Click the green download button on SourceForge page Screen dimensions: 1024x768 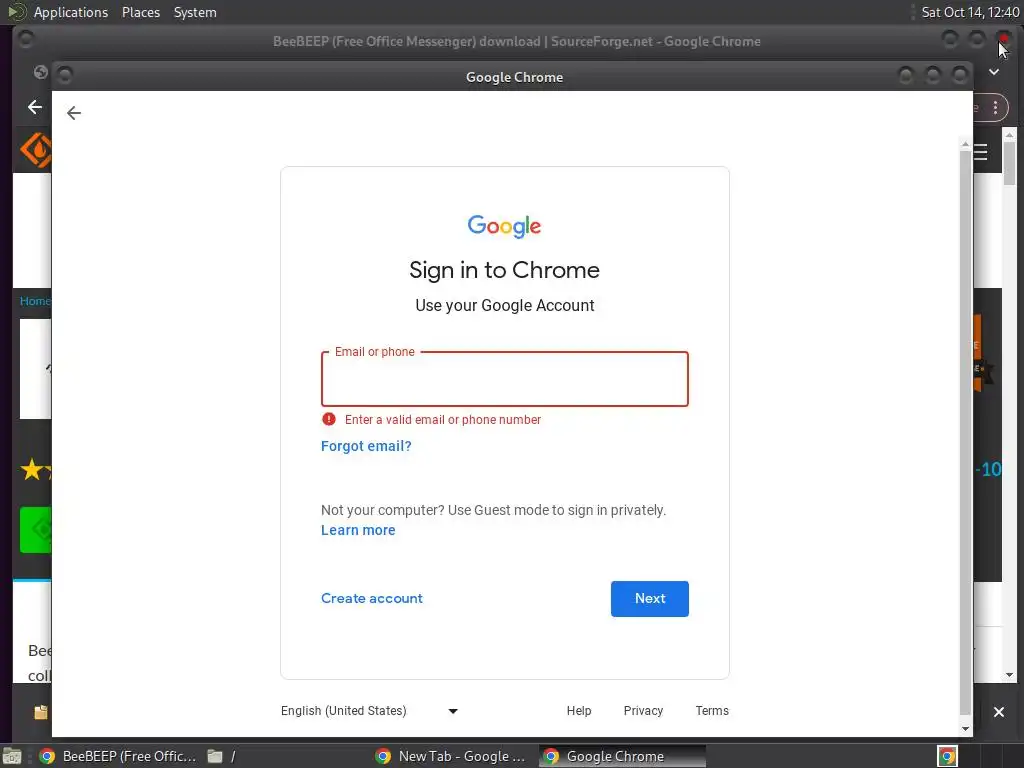35,530
